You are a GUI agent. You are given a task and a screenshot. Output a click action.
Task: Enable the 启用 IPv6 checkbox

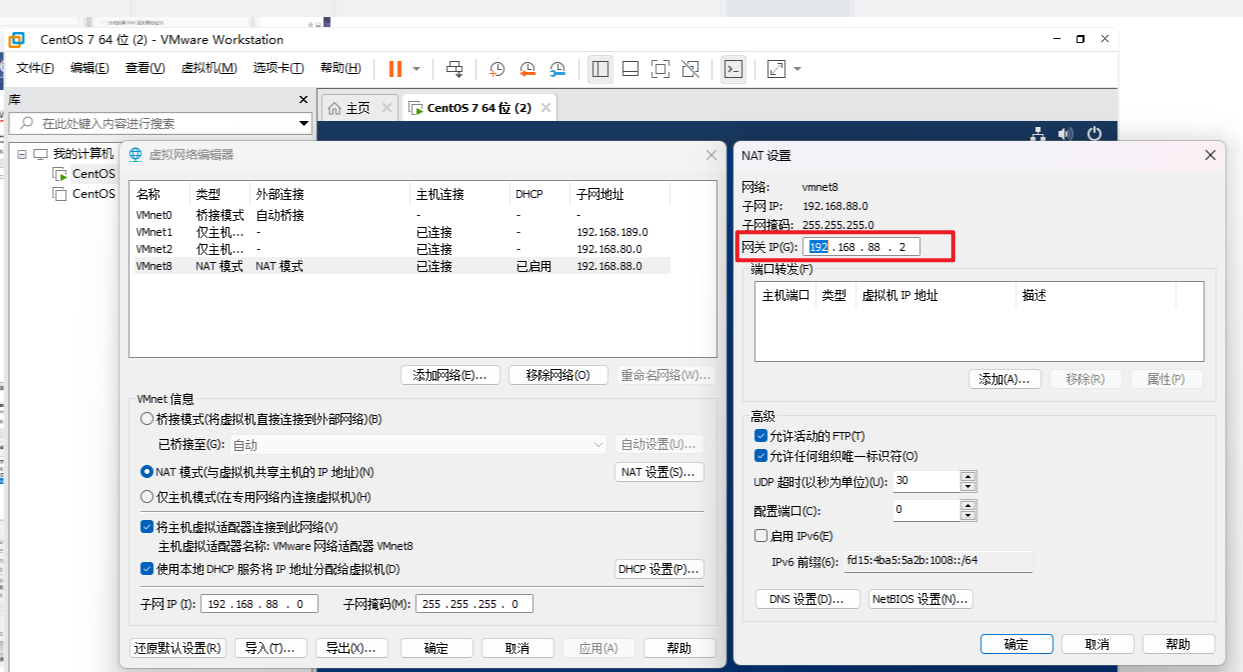click(x=758, y=535)
